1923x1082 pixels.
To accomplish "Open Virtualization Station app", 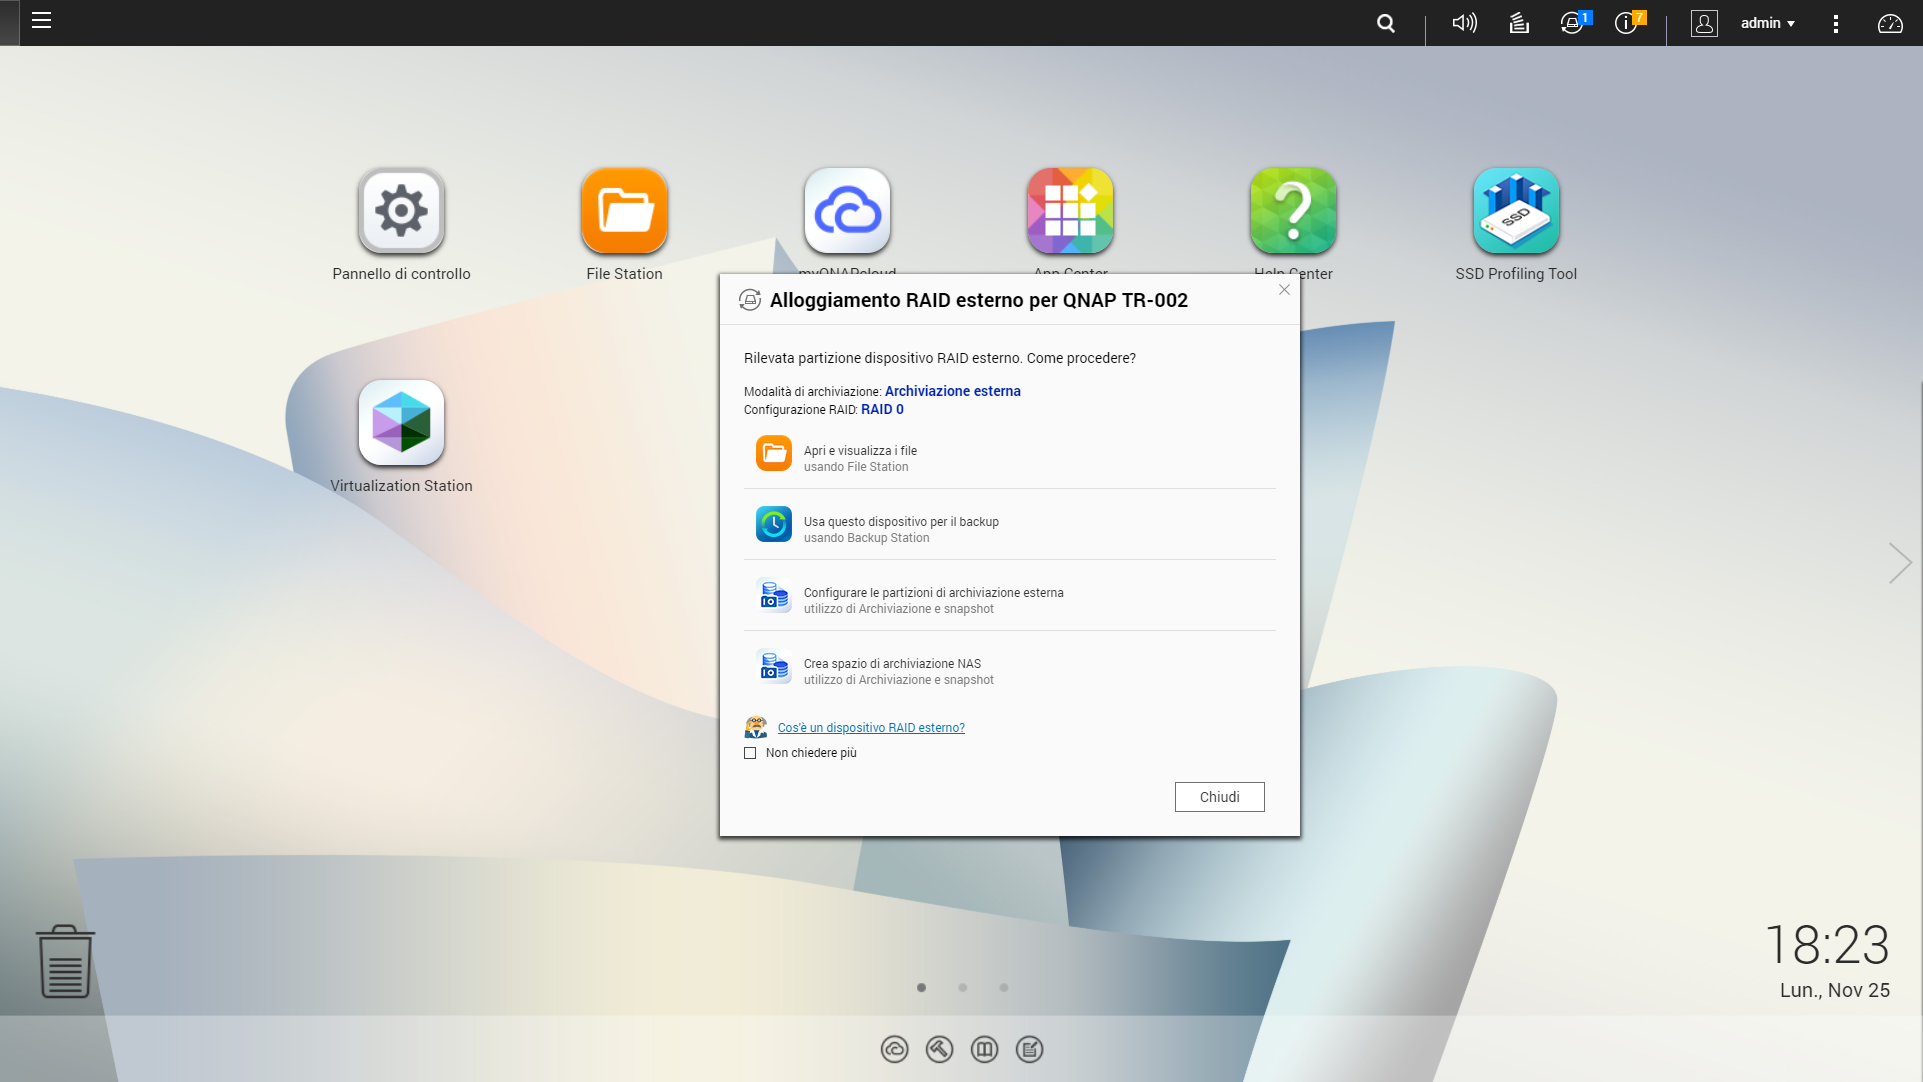I will click(x=401, y=423).
